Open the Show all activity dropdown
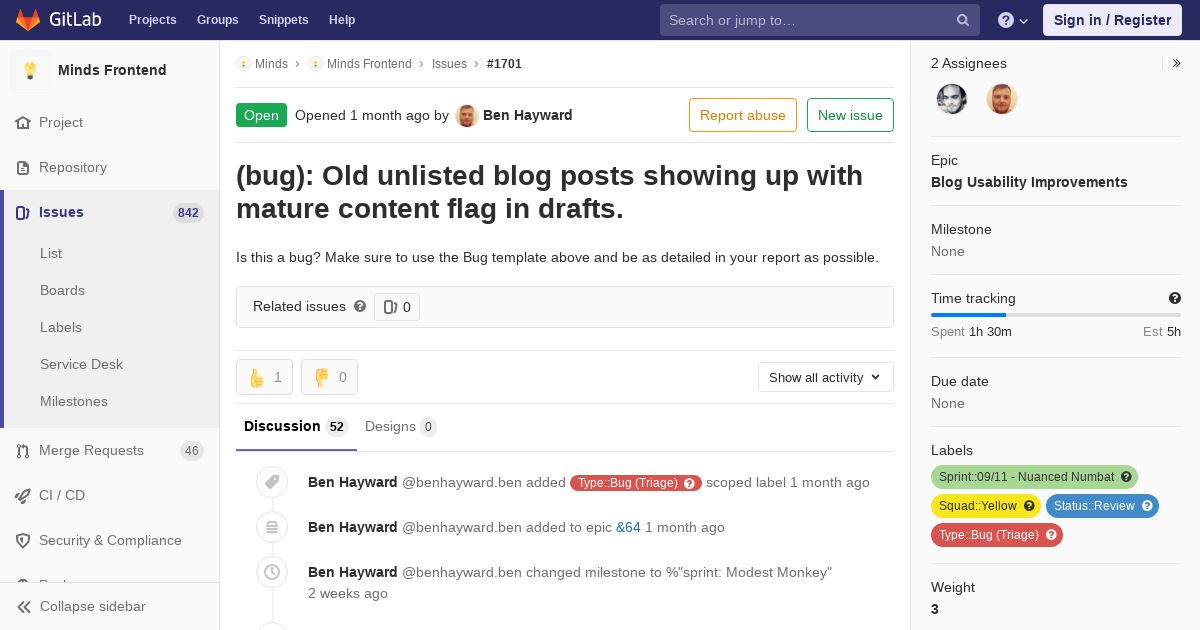1200x630 pixels. tap(826, 377)
